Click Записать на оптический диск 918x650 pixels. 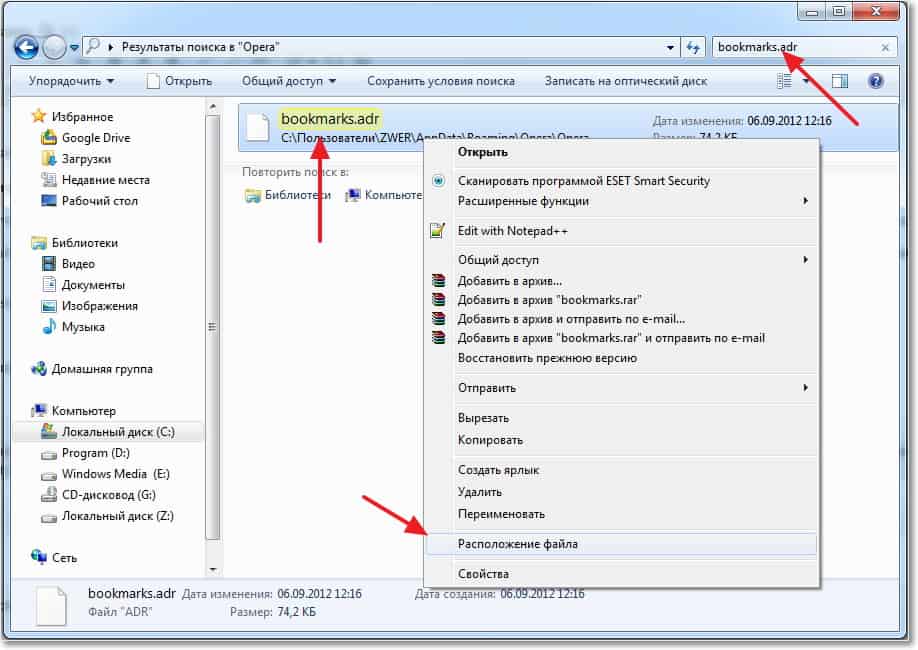(x=625, y=81)
